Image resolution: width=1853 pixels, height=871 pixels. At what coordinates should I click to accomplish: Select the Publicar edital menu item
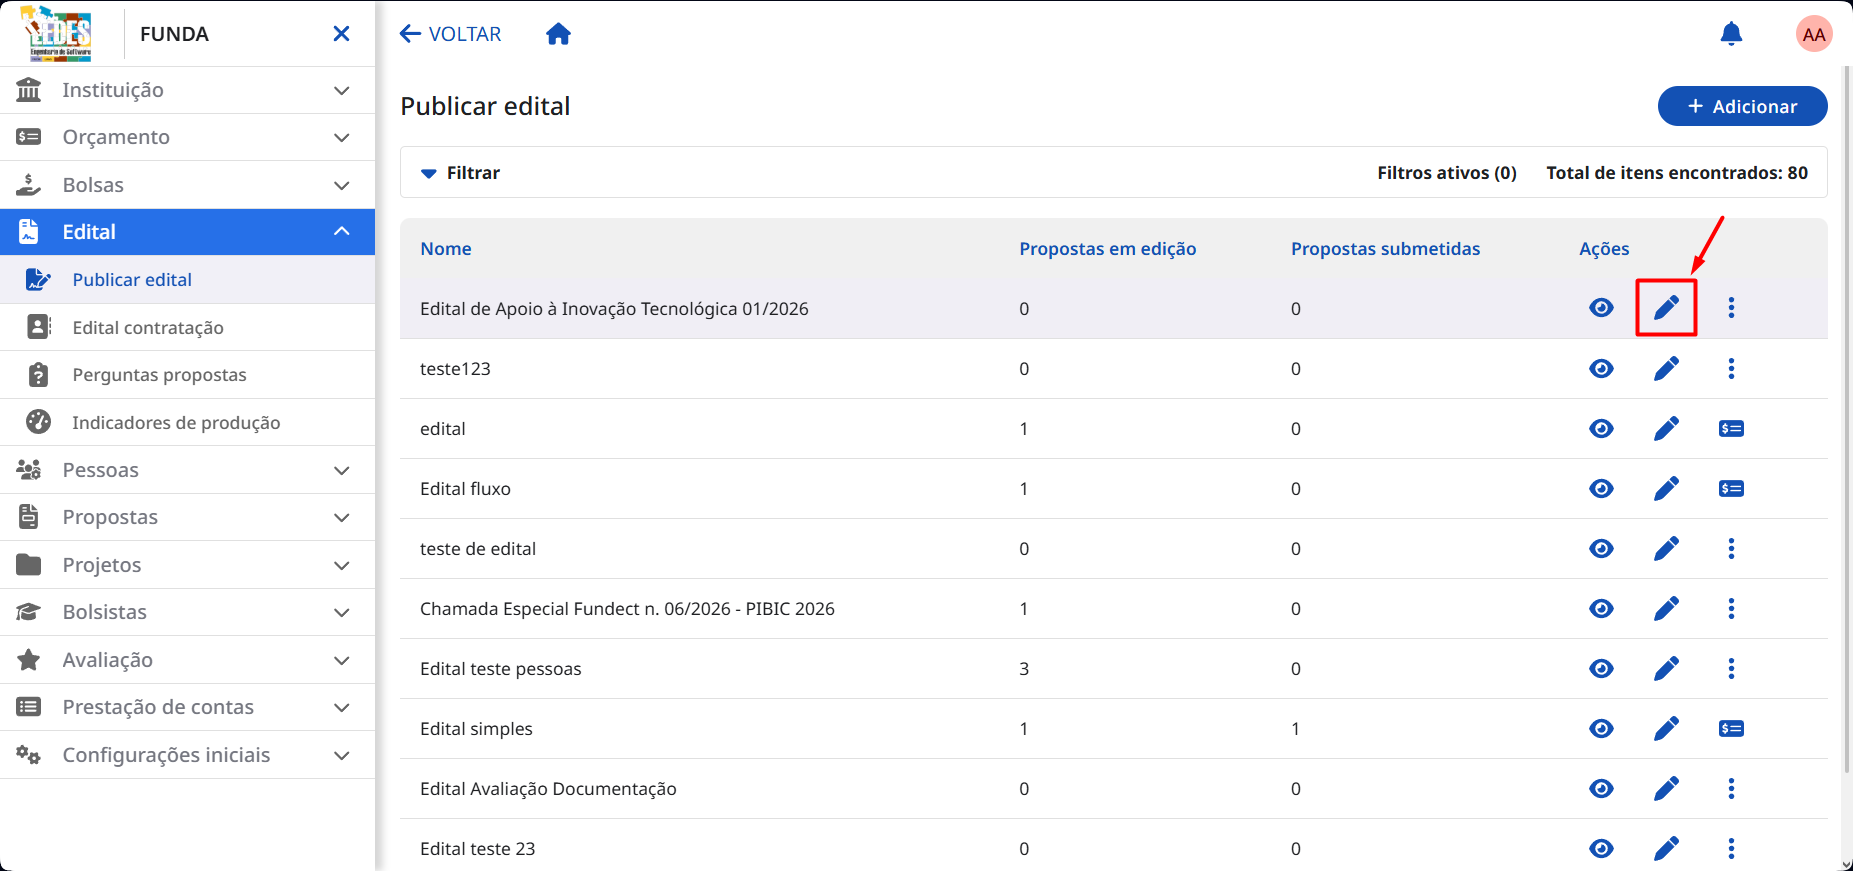pyautogui.click(x=187, y=280)
